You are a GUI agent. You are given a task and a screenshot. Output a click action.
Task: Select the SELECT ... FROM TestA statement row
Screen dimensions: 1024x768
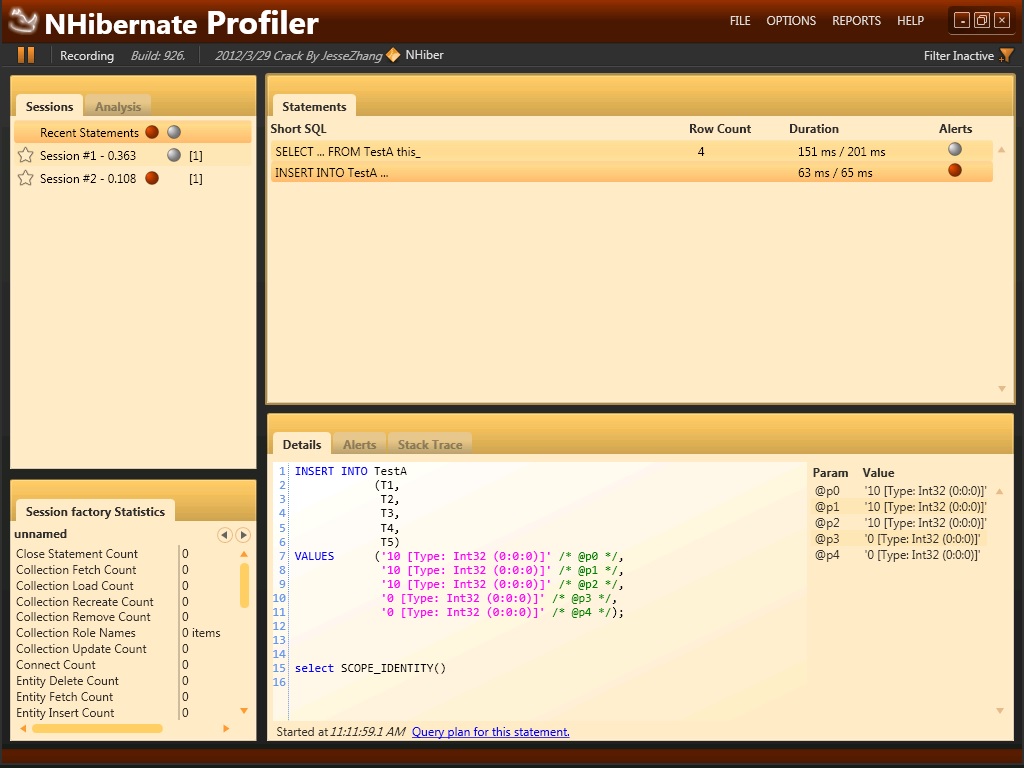[x=480, y=151]
